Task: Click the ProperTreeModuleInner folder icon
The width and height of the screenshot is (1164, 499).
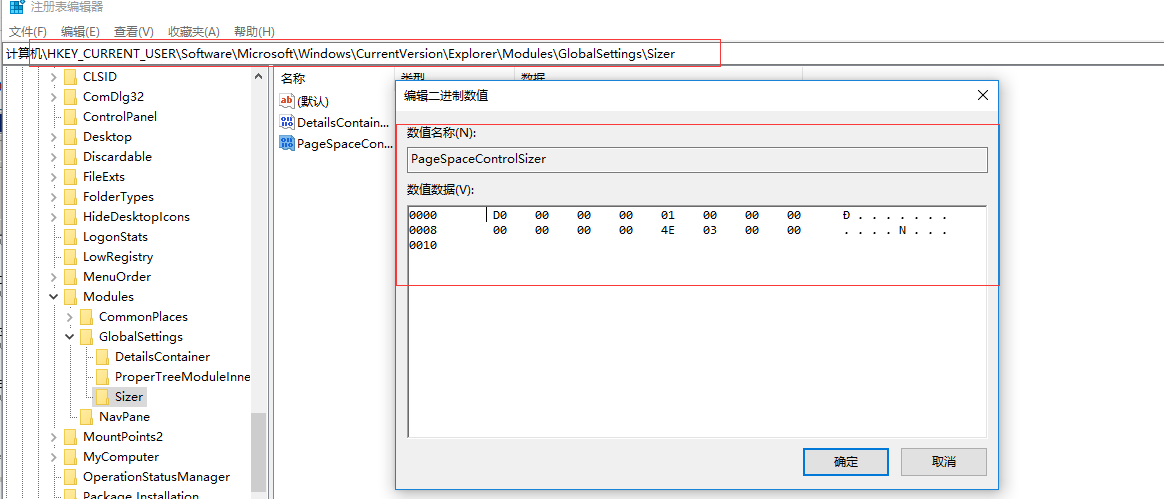Action: (x=102, y=377)
